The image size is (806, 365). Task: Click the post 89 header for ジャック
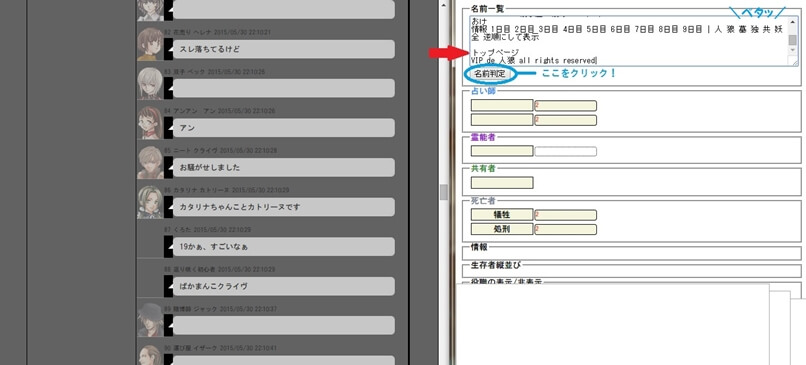point(221,309)
